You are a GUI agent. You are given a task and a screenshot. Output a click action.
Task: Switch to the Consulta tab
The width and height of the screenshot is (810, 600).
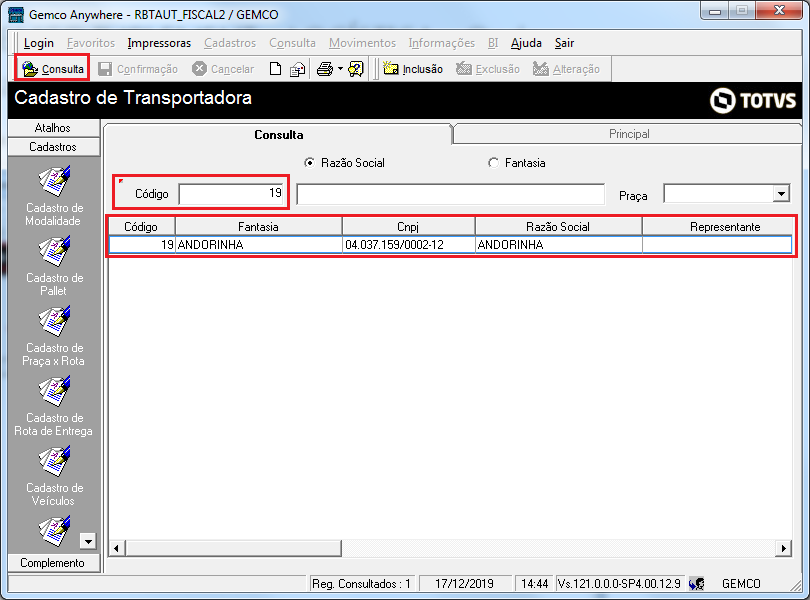(278, 134)
